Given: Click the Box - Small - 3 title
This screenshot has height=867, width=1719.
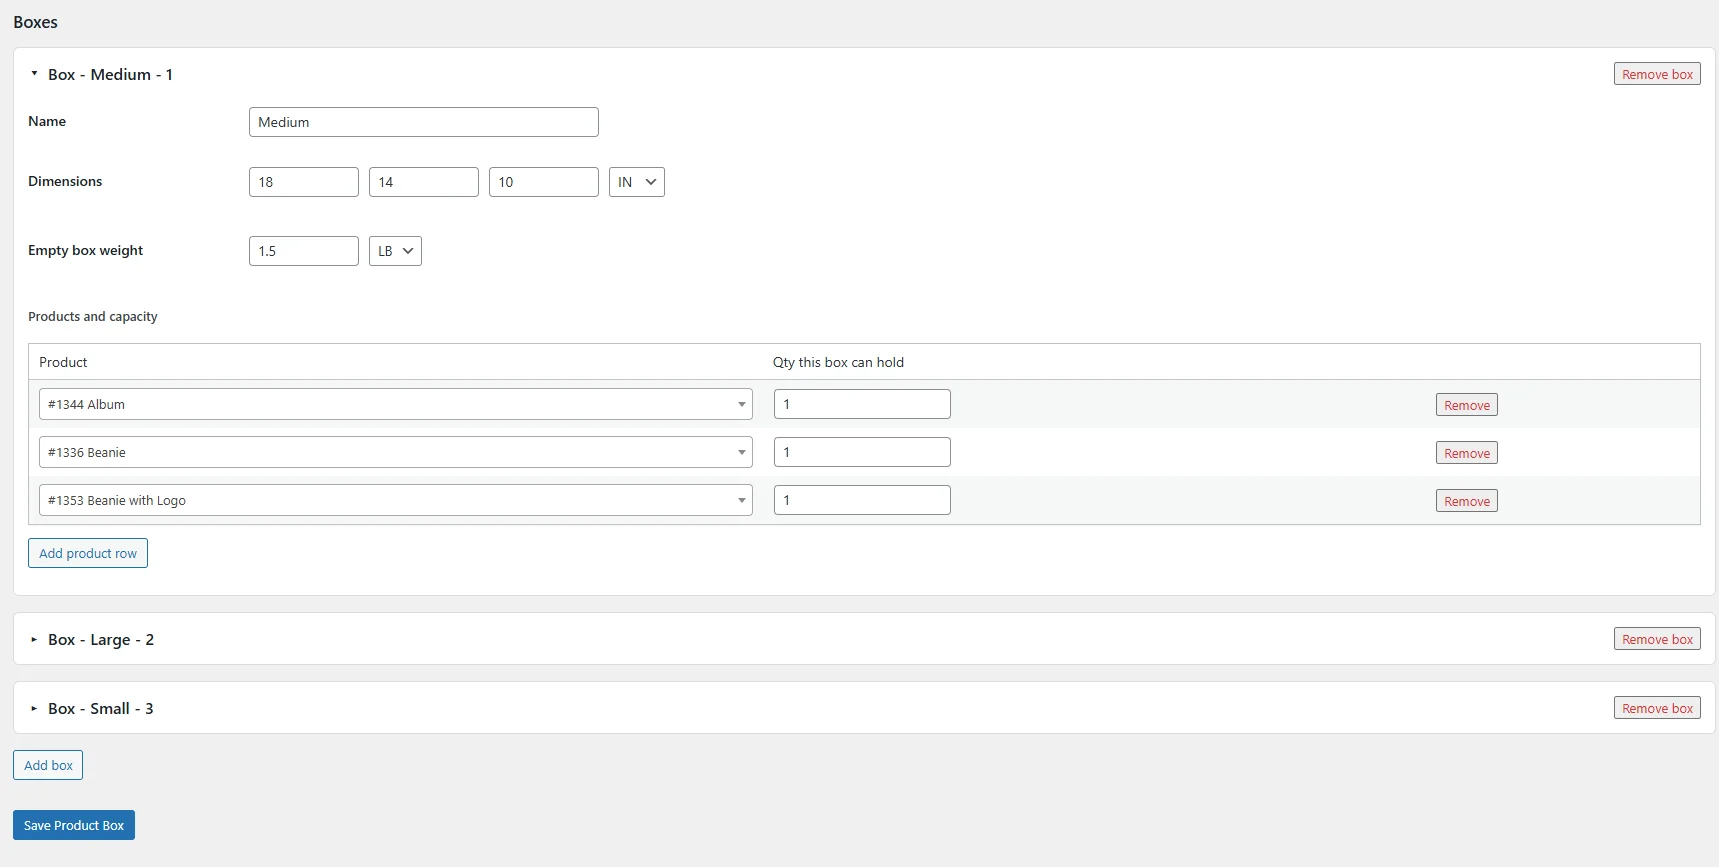Looking at the screenshot, I should pyautogui.click(x=101, y=708).
